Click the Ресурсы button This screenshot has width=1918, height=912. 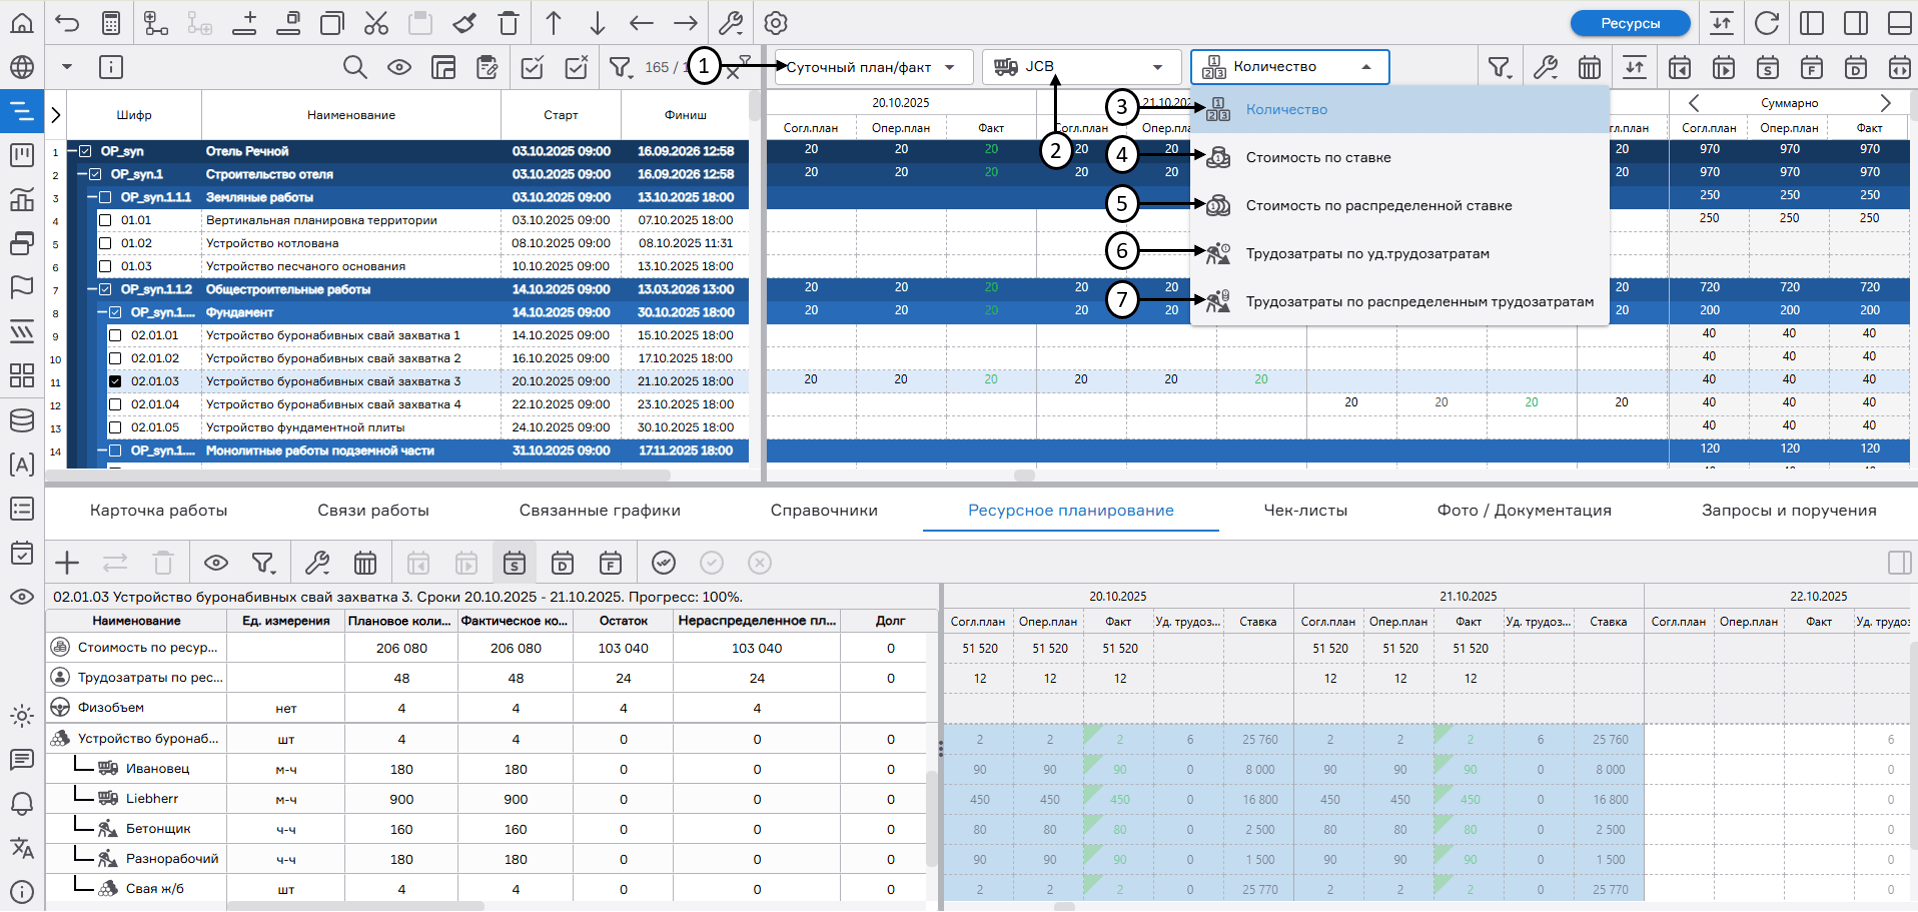[x=1629, y=23]
